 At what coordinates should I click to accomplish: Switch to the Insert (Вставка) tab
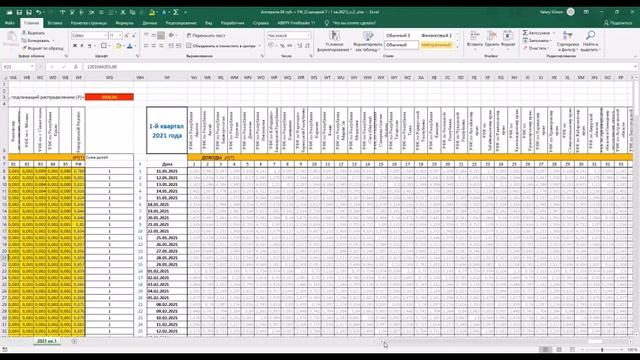(x=55, y=23)
